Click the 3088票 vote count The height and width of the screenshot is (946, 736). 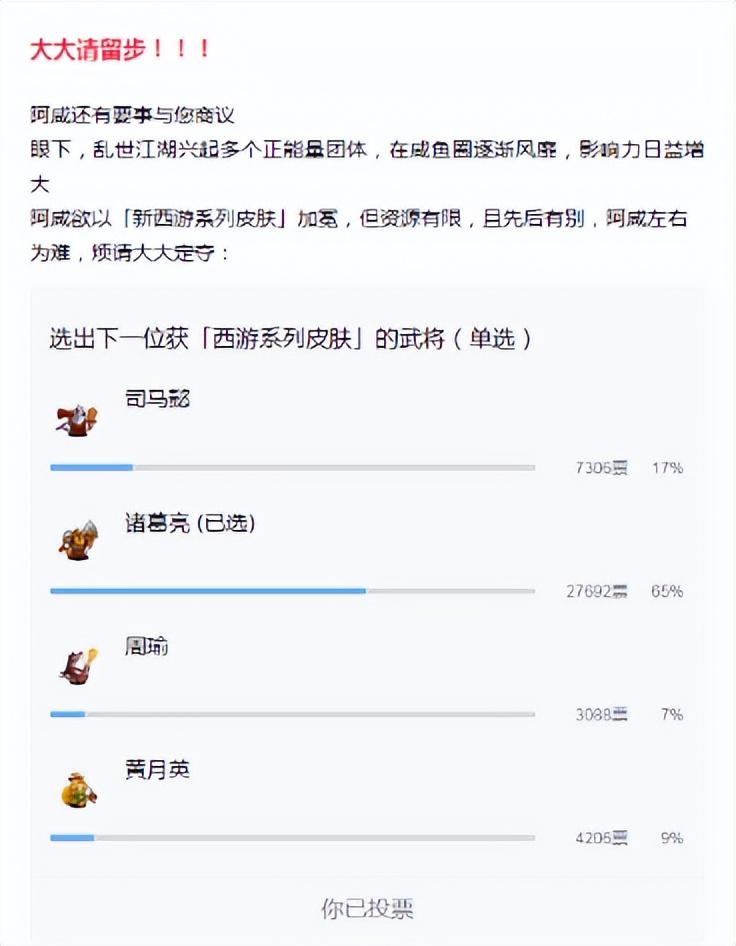click(601, 714)
